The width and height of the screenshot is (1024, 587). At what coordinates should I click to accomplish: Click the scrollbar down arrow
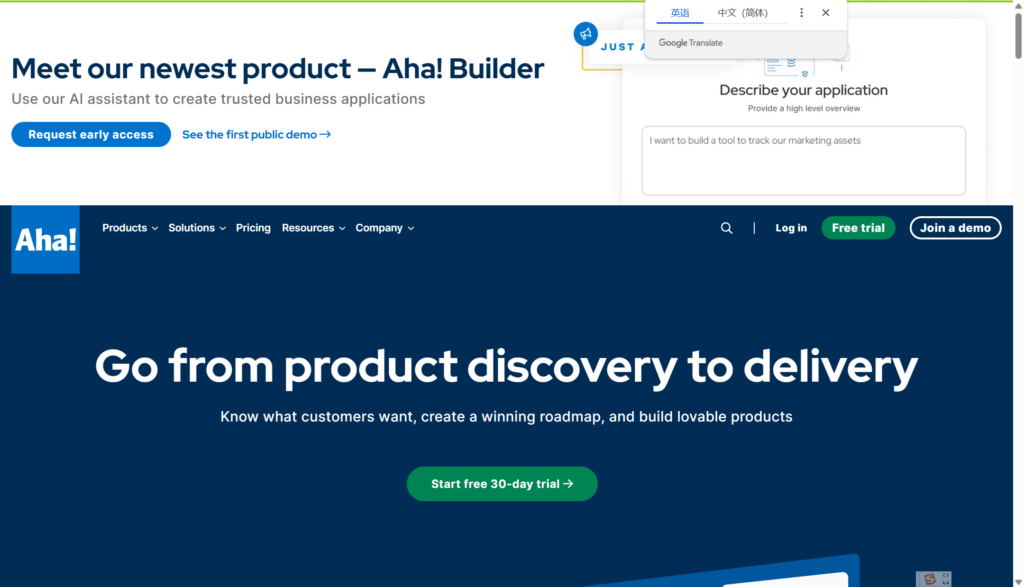1017,580
